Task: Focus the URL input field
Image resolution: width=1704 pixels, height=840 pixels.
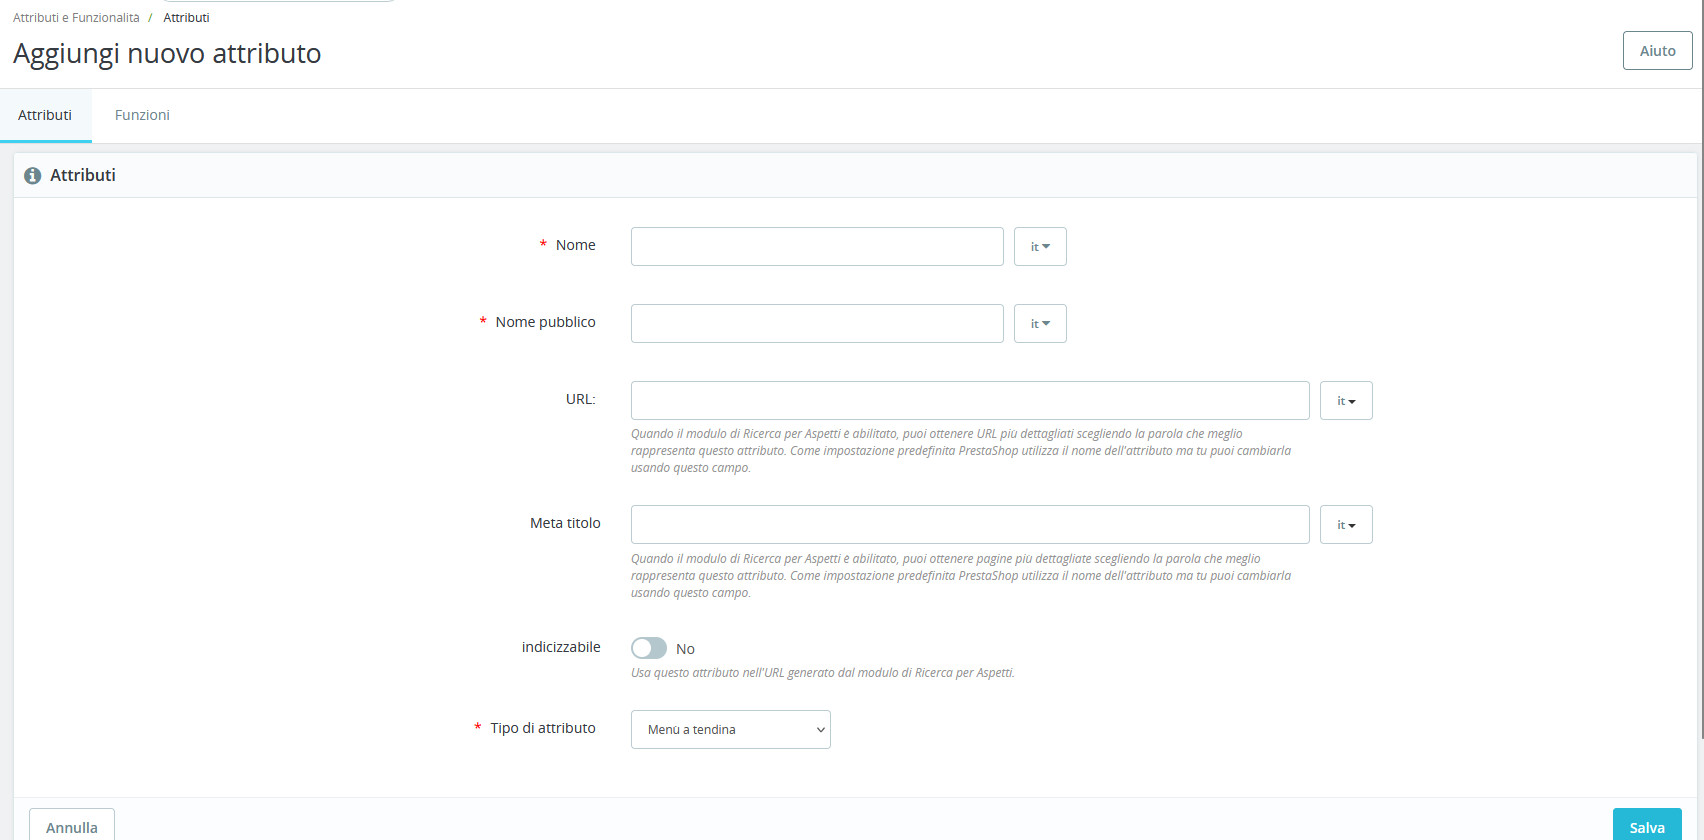Action: [970, 401]
